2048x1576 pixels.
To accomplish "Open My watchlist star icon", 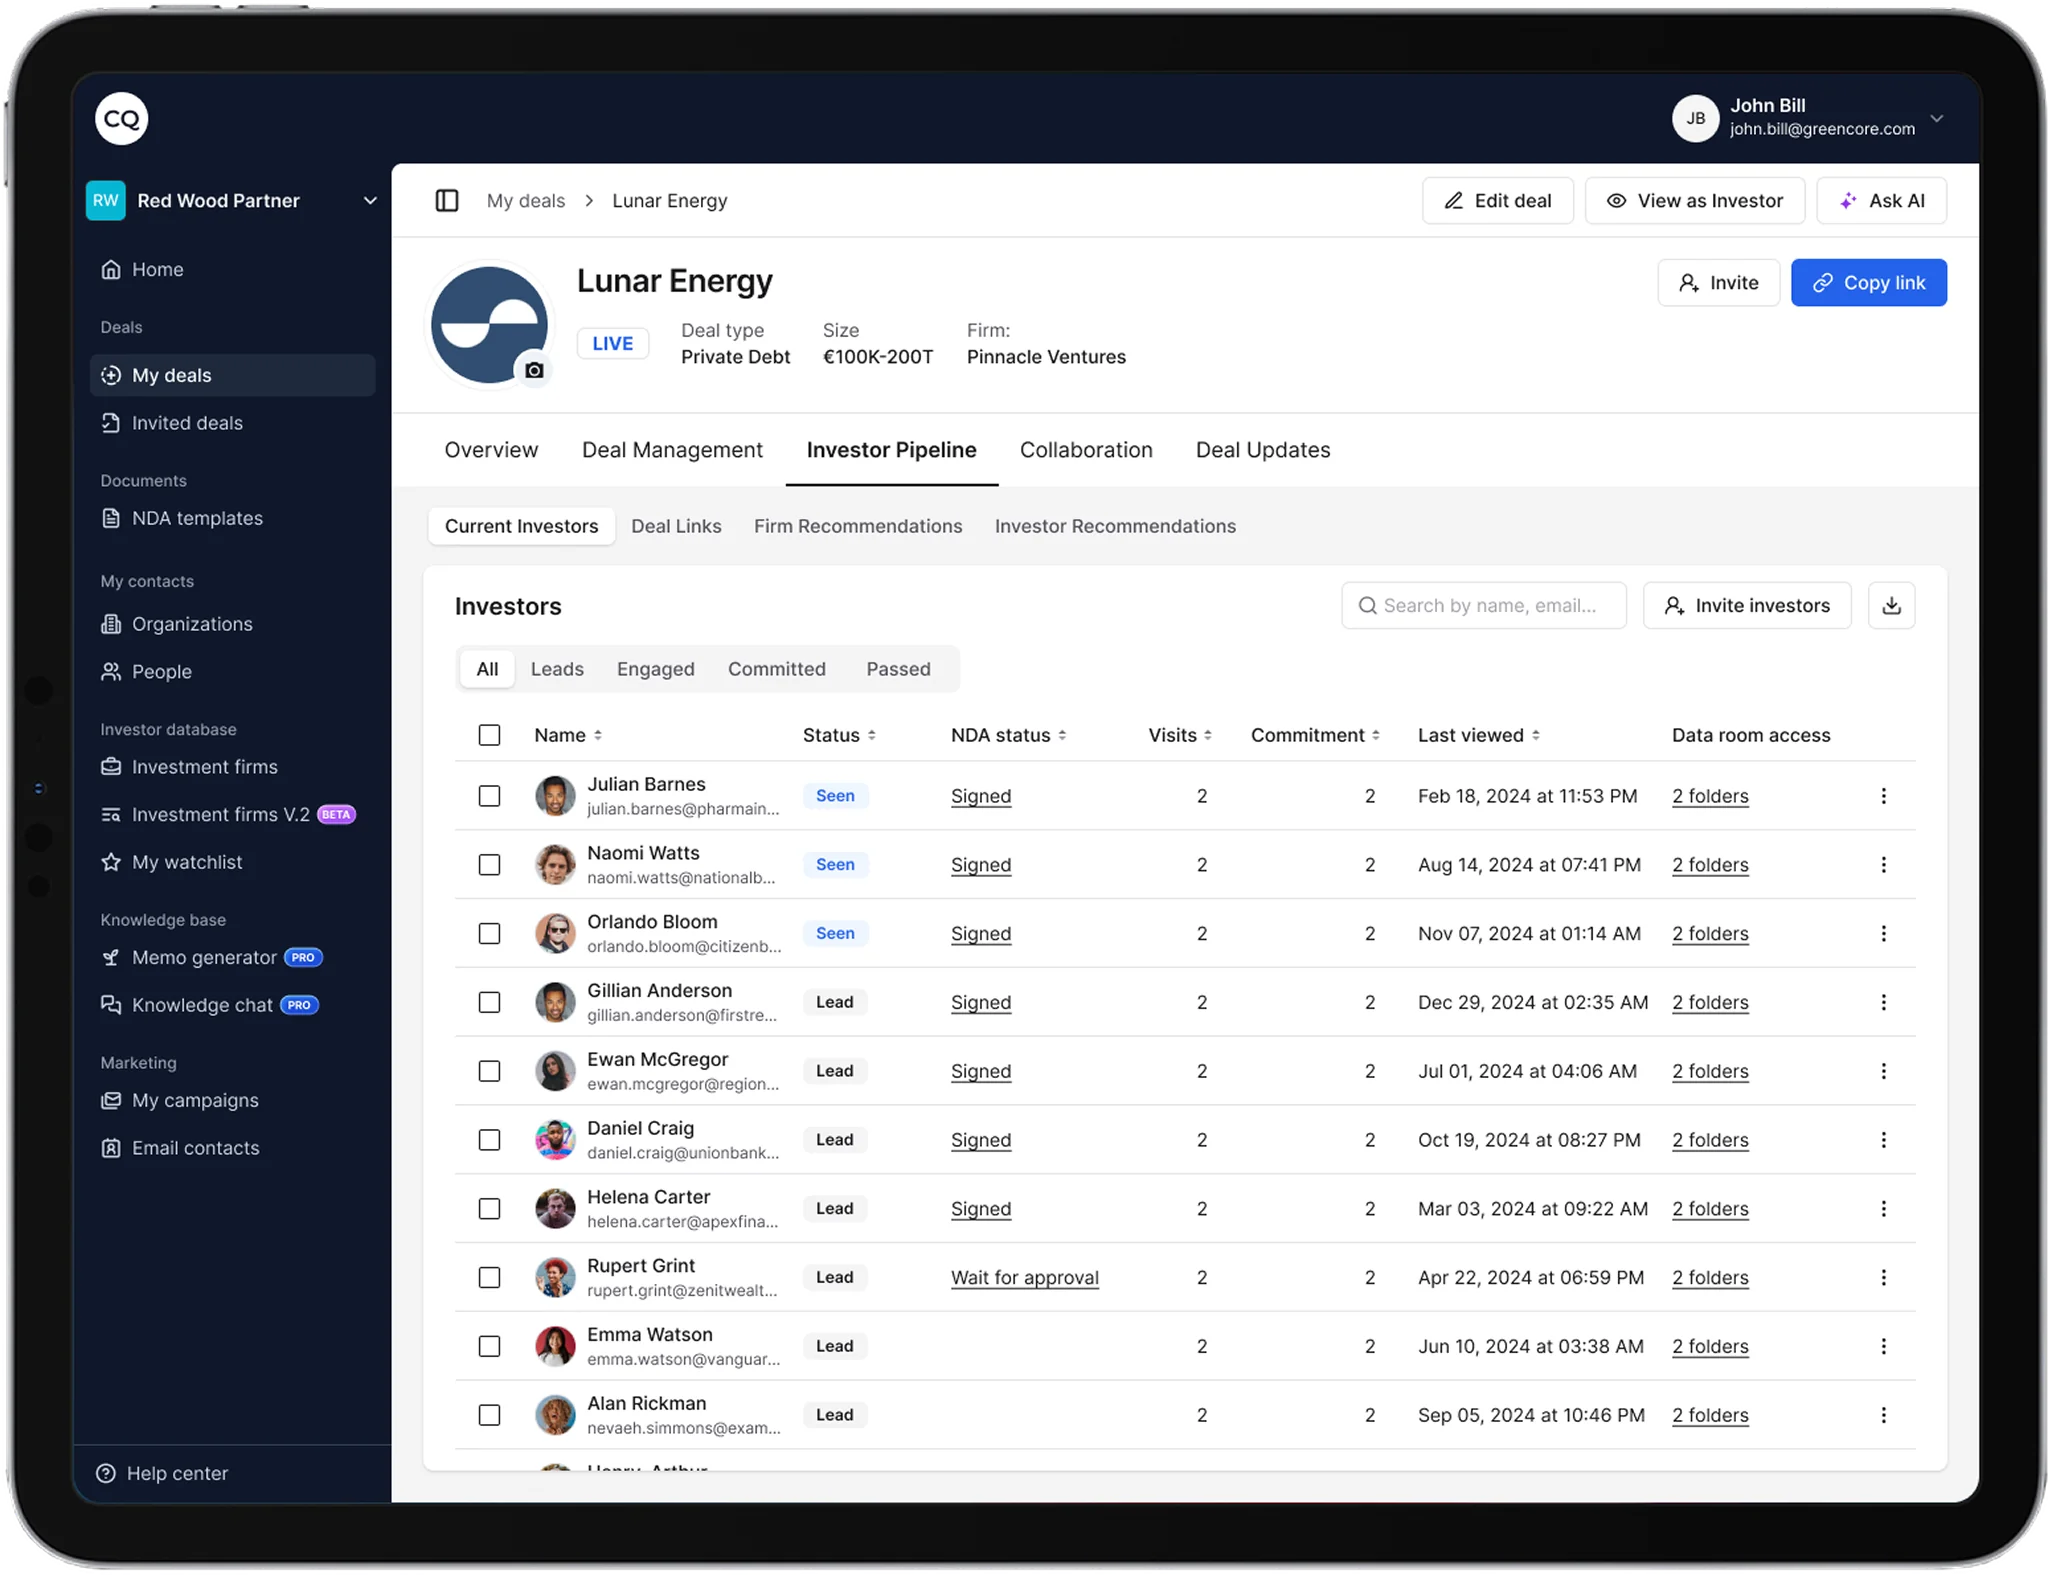I will click(x=111, y=862).
